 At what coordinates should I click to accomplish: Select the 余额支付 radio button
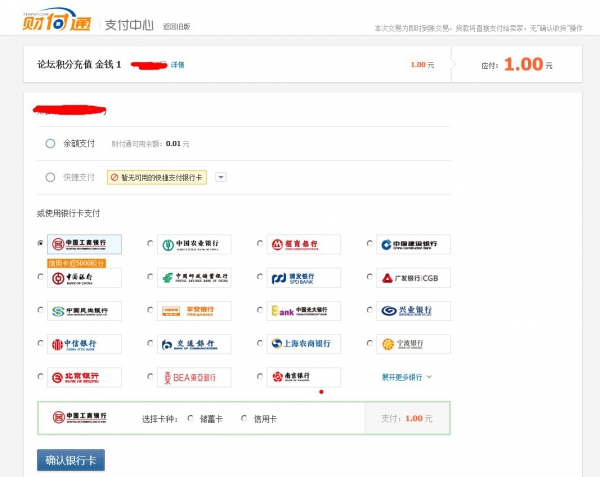pos(50,143)
